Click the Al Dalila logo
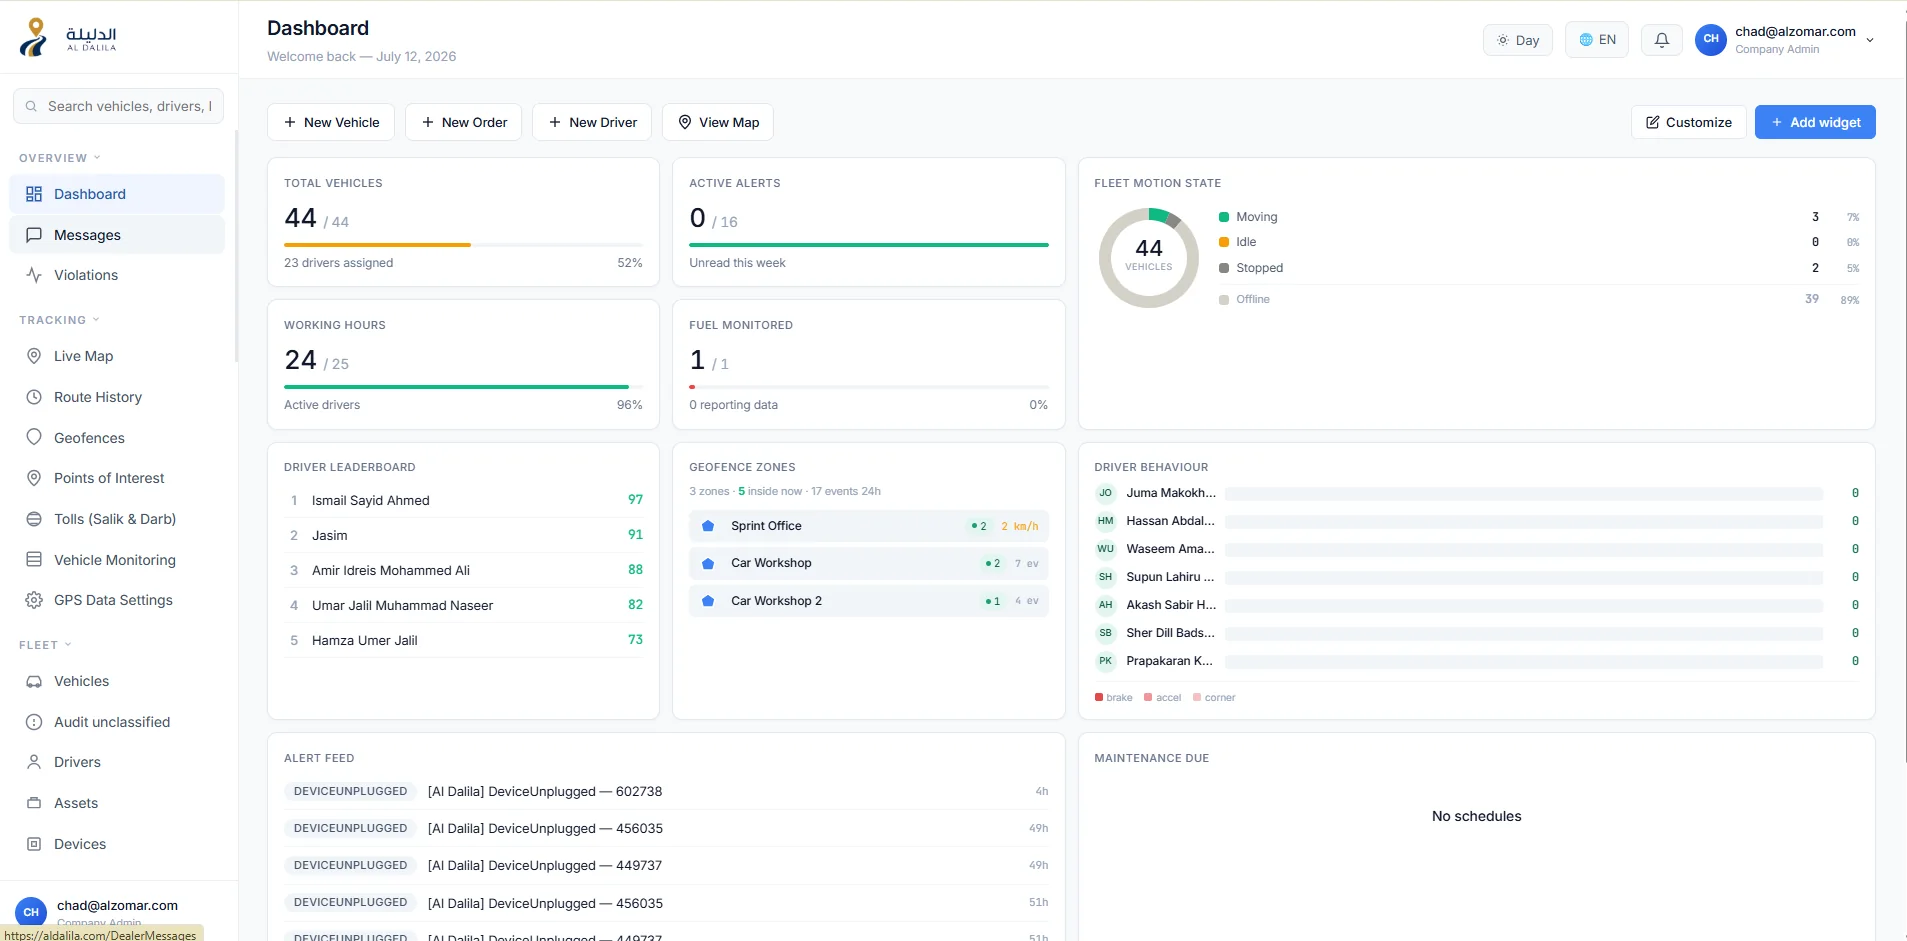This screenshot has height=941, width=1907. coord(68,37)
